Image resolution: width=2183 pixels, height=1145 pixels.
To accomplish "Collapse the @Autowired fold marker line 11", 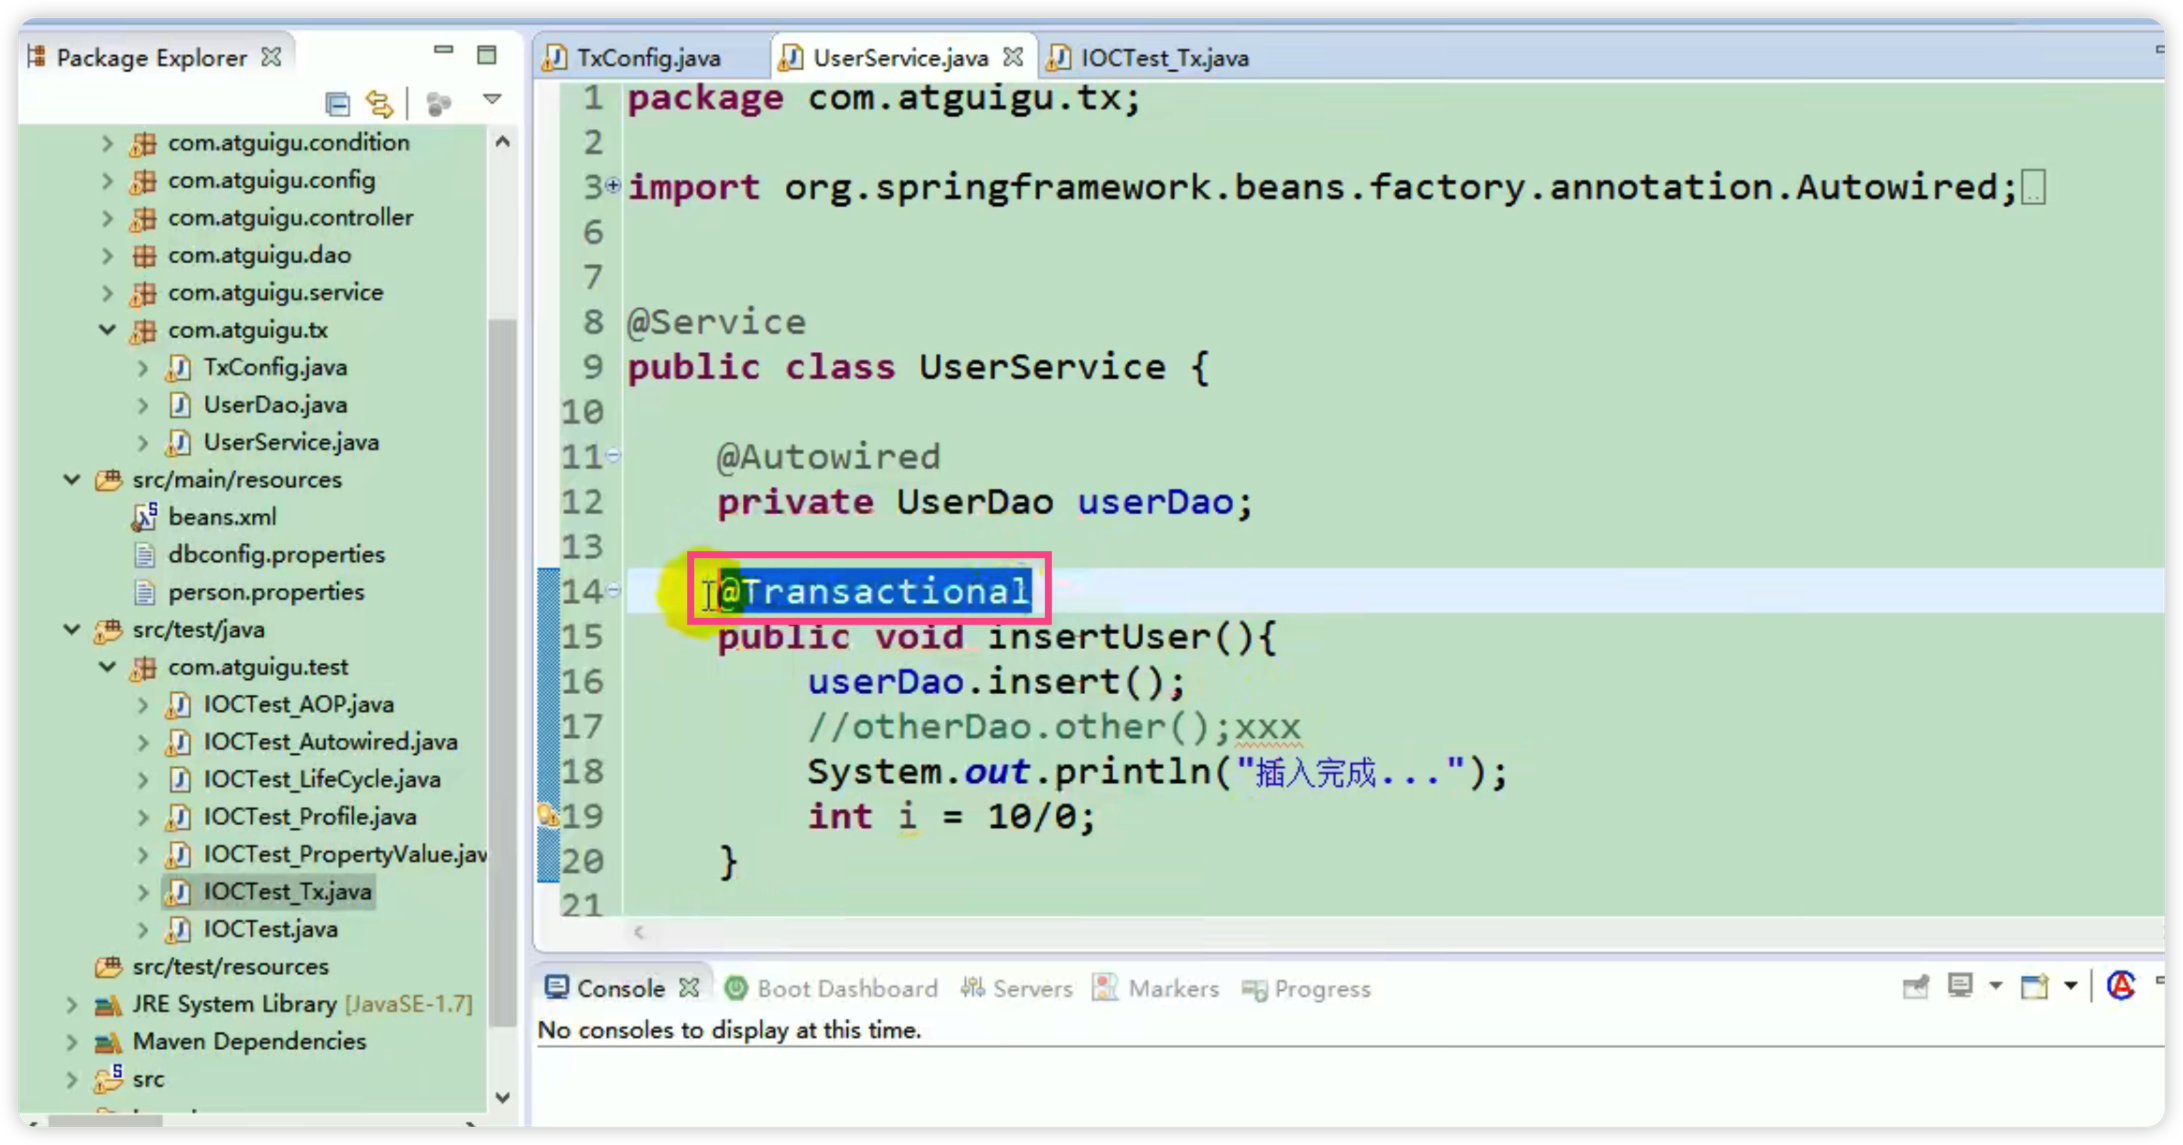I will click(613, 456).
